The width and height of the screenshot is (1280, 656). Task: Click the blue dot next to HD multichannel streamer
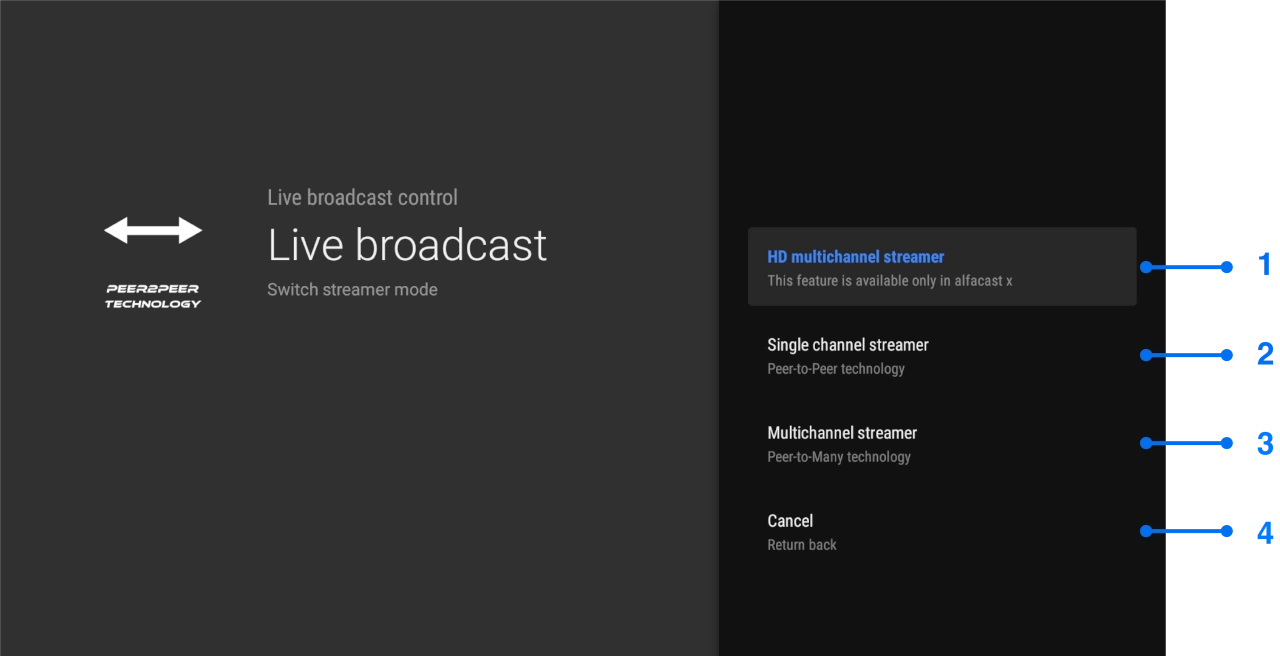(x=1145, y=266)
